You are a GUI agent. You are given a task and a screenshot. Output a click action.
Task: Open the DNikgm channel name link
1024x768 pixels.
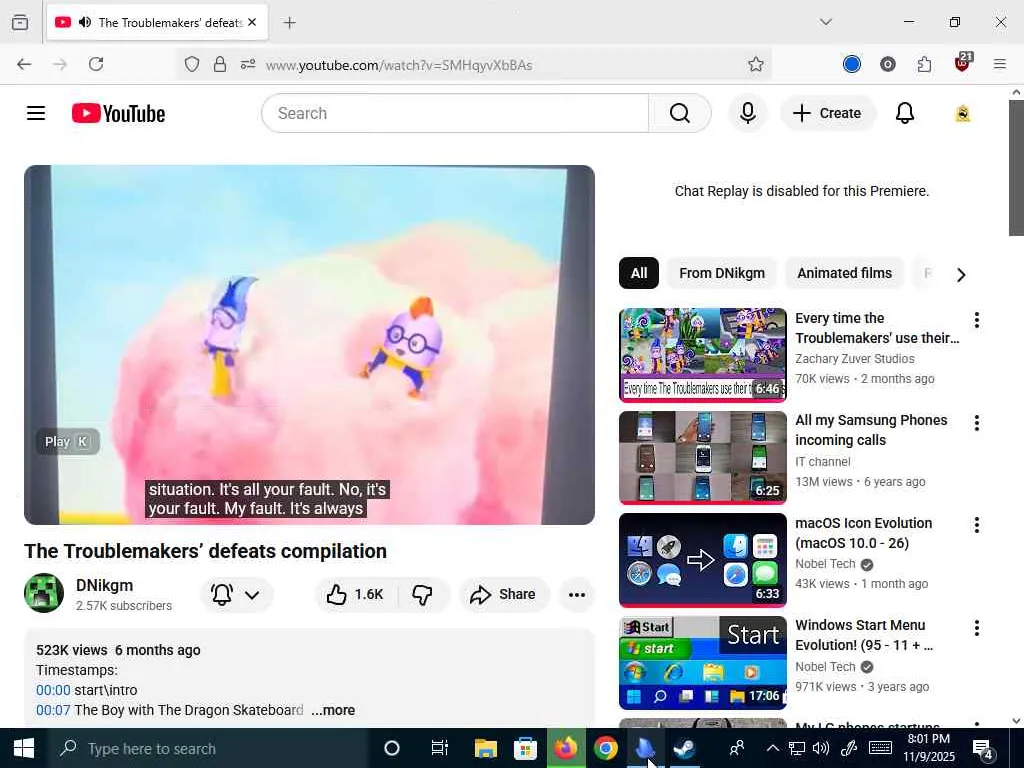(x=104, y=585)
